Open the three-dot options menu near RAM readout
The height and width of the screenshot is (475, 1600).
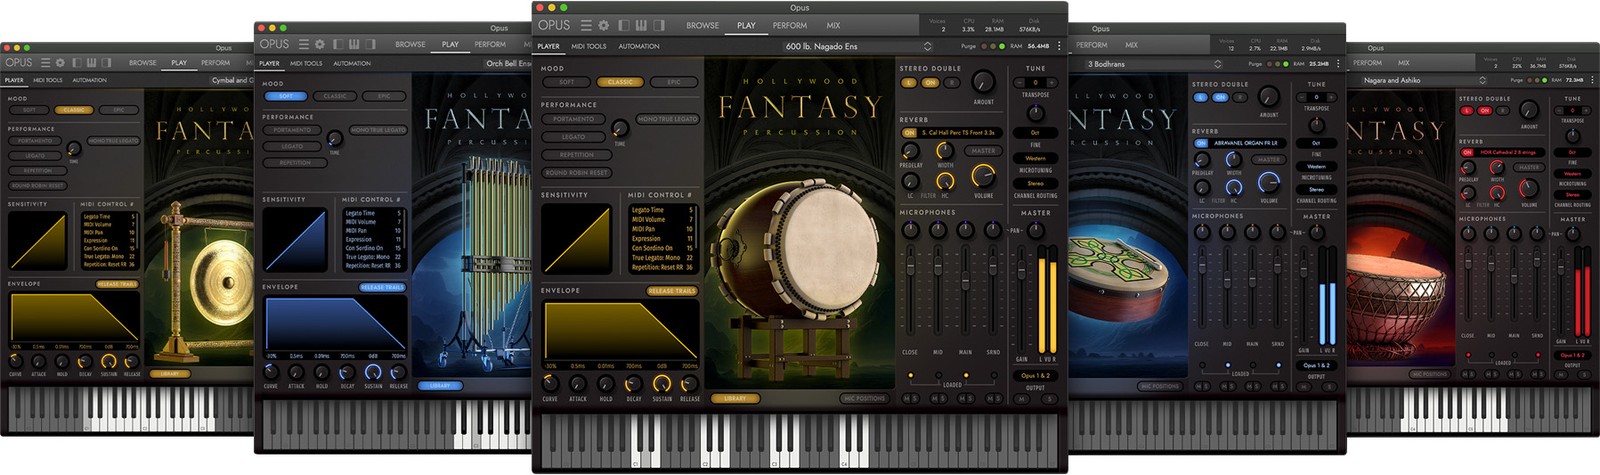coord(1060,46)
